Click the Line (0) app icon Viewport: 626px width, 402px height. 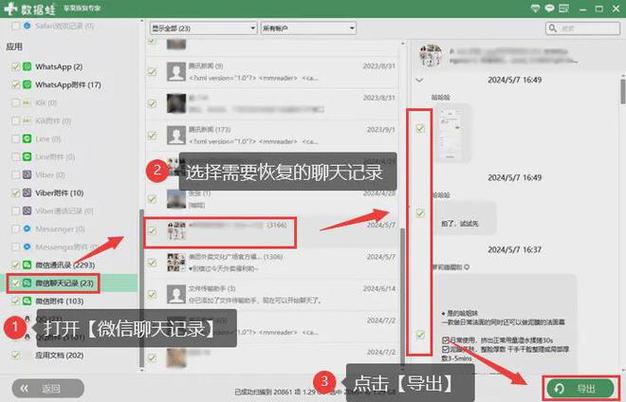[27, 139]
